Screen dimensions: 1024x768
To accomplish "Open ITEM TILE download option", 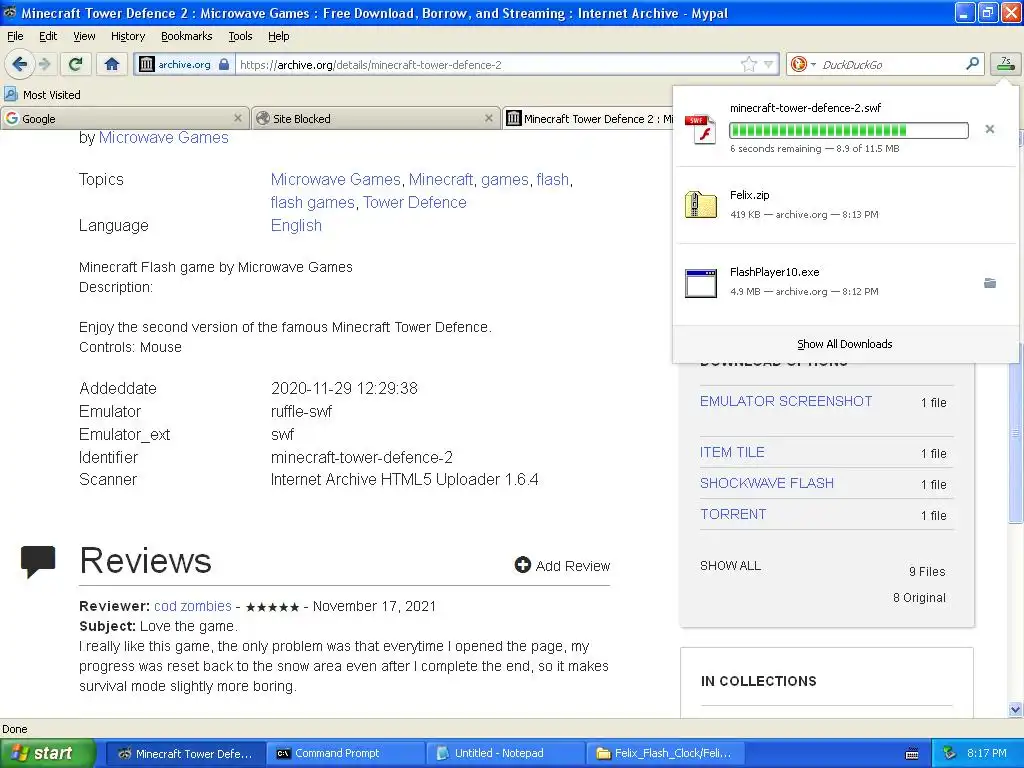I will tap(732, 452).
